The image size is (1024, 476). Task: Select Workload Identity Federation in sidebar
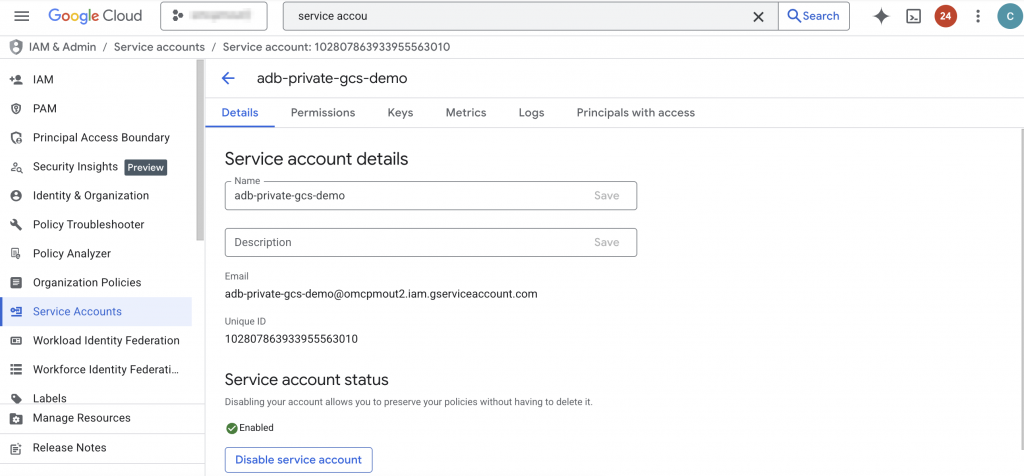(x=106, y=341)
